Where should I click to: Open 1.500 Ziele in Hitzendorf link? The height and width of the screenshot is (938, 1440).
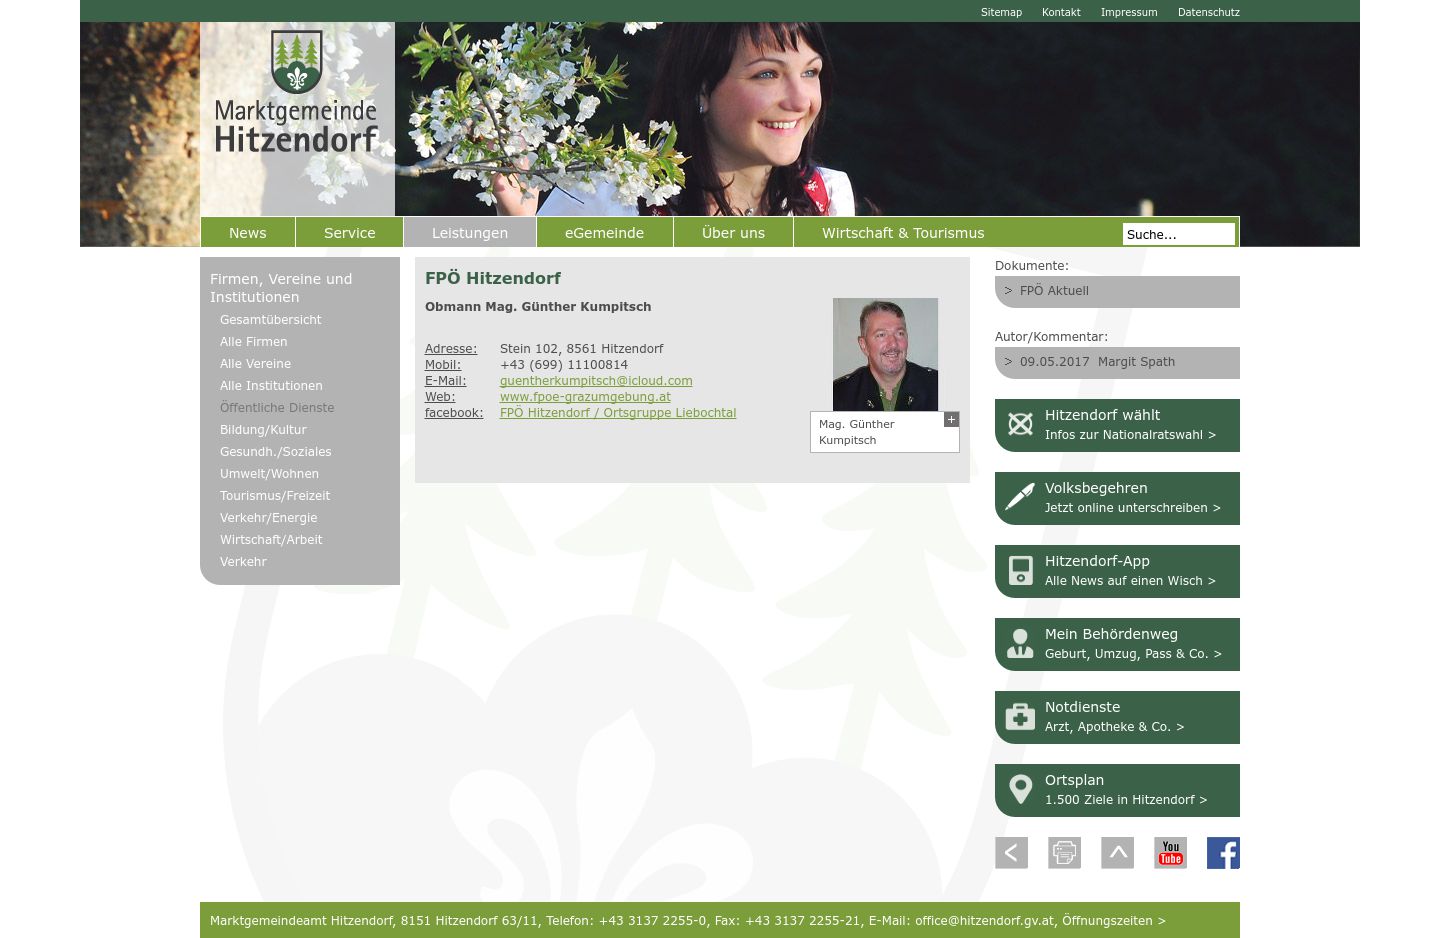point(1126,800)
